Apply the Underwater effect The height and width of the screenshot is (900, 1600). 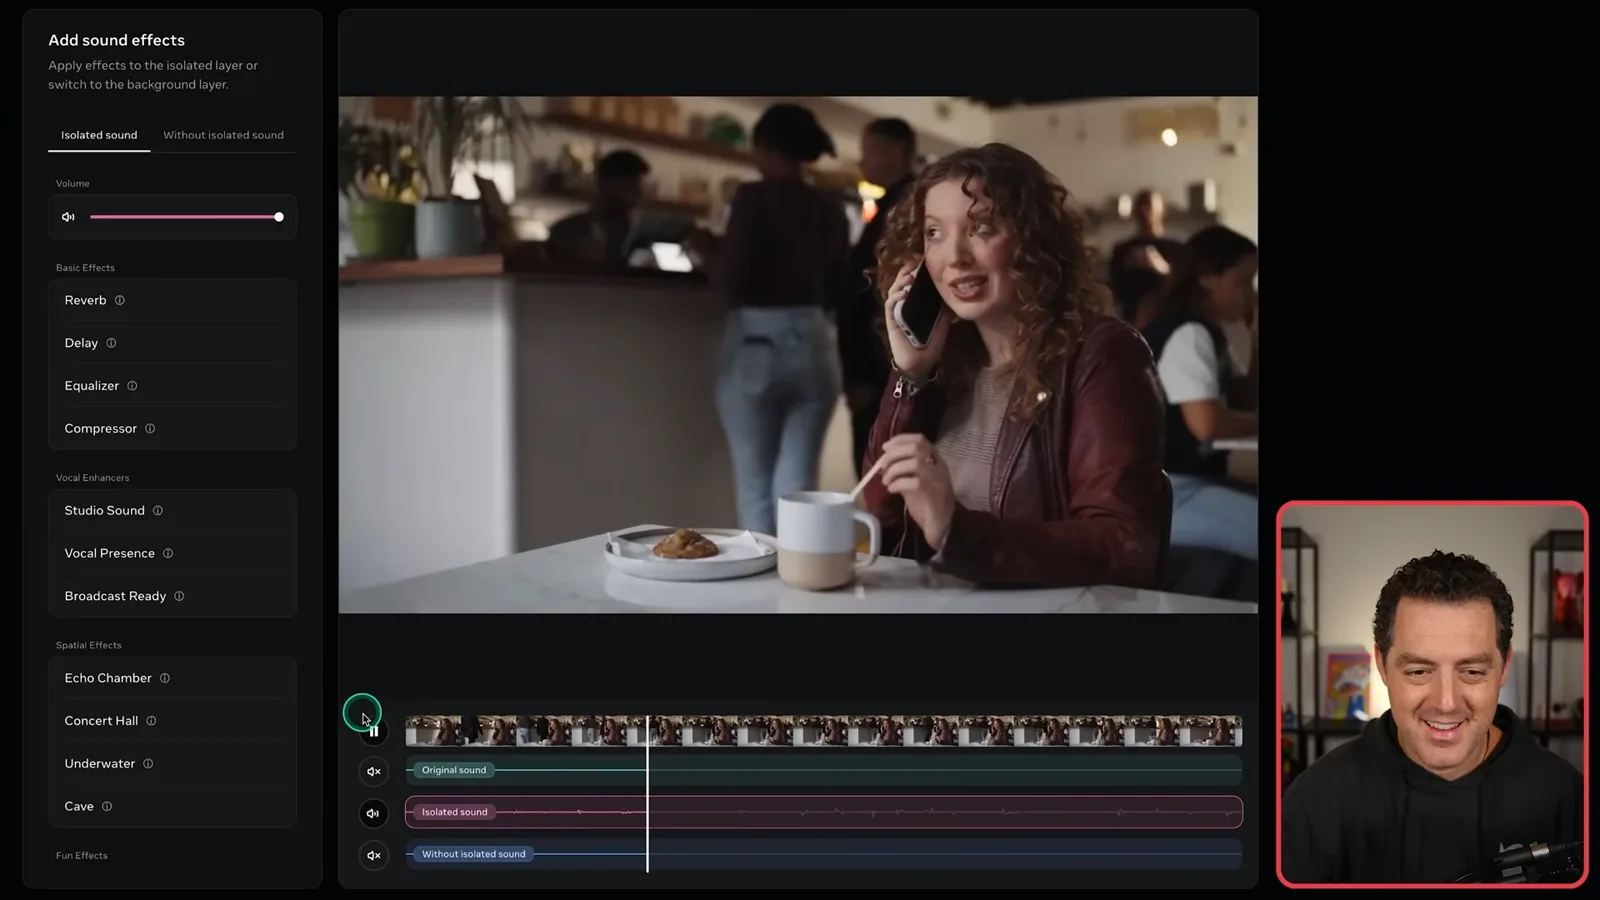(x=172, y=764)
